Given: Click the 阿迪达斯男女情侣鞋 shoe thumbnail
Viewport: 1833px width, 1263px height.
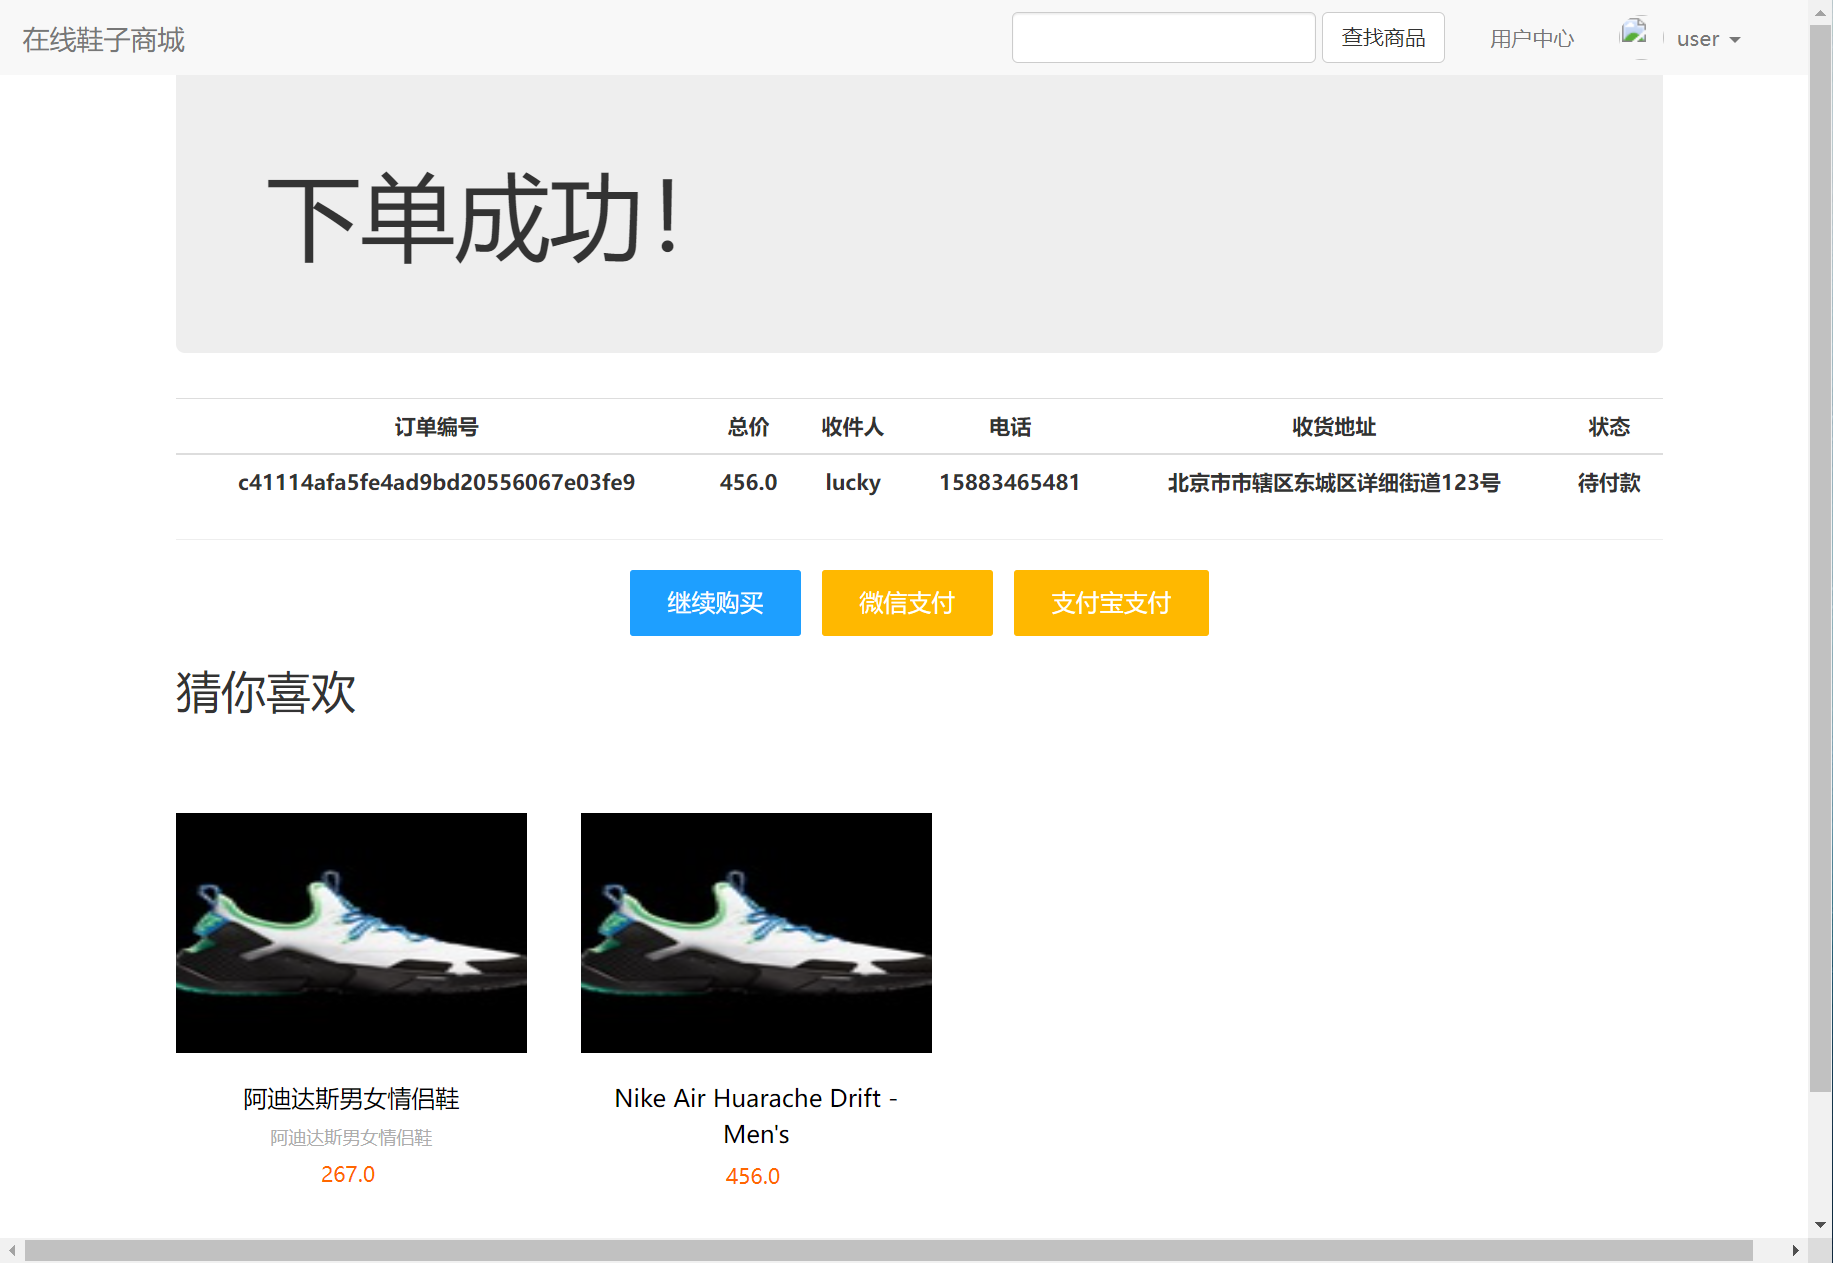Looking at the screenshot, I should [350, 933].
